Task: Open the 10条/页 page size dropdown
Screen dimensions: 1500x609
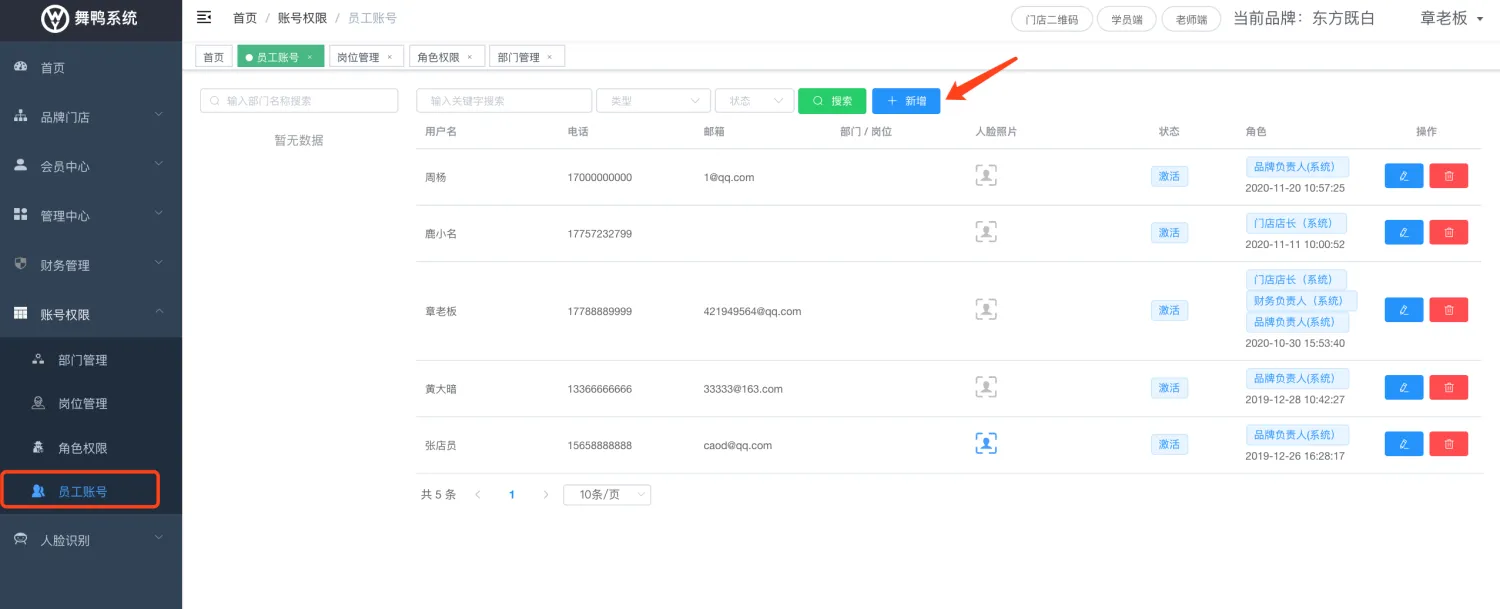Action: [x=606, y=495]
